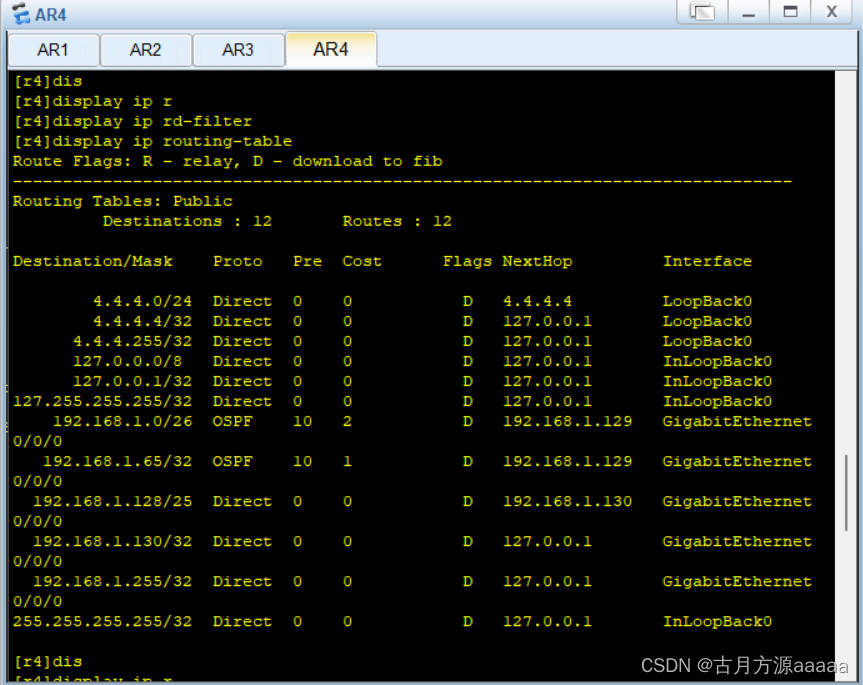Image resolution: width=863 pixels, height=685 pixels.
Task: Click the 'display ip routing-table' command line
Action: point(153,141)
